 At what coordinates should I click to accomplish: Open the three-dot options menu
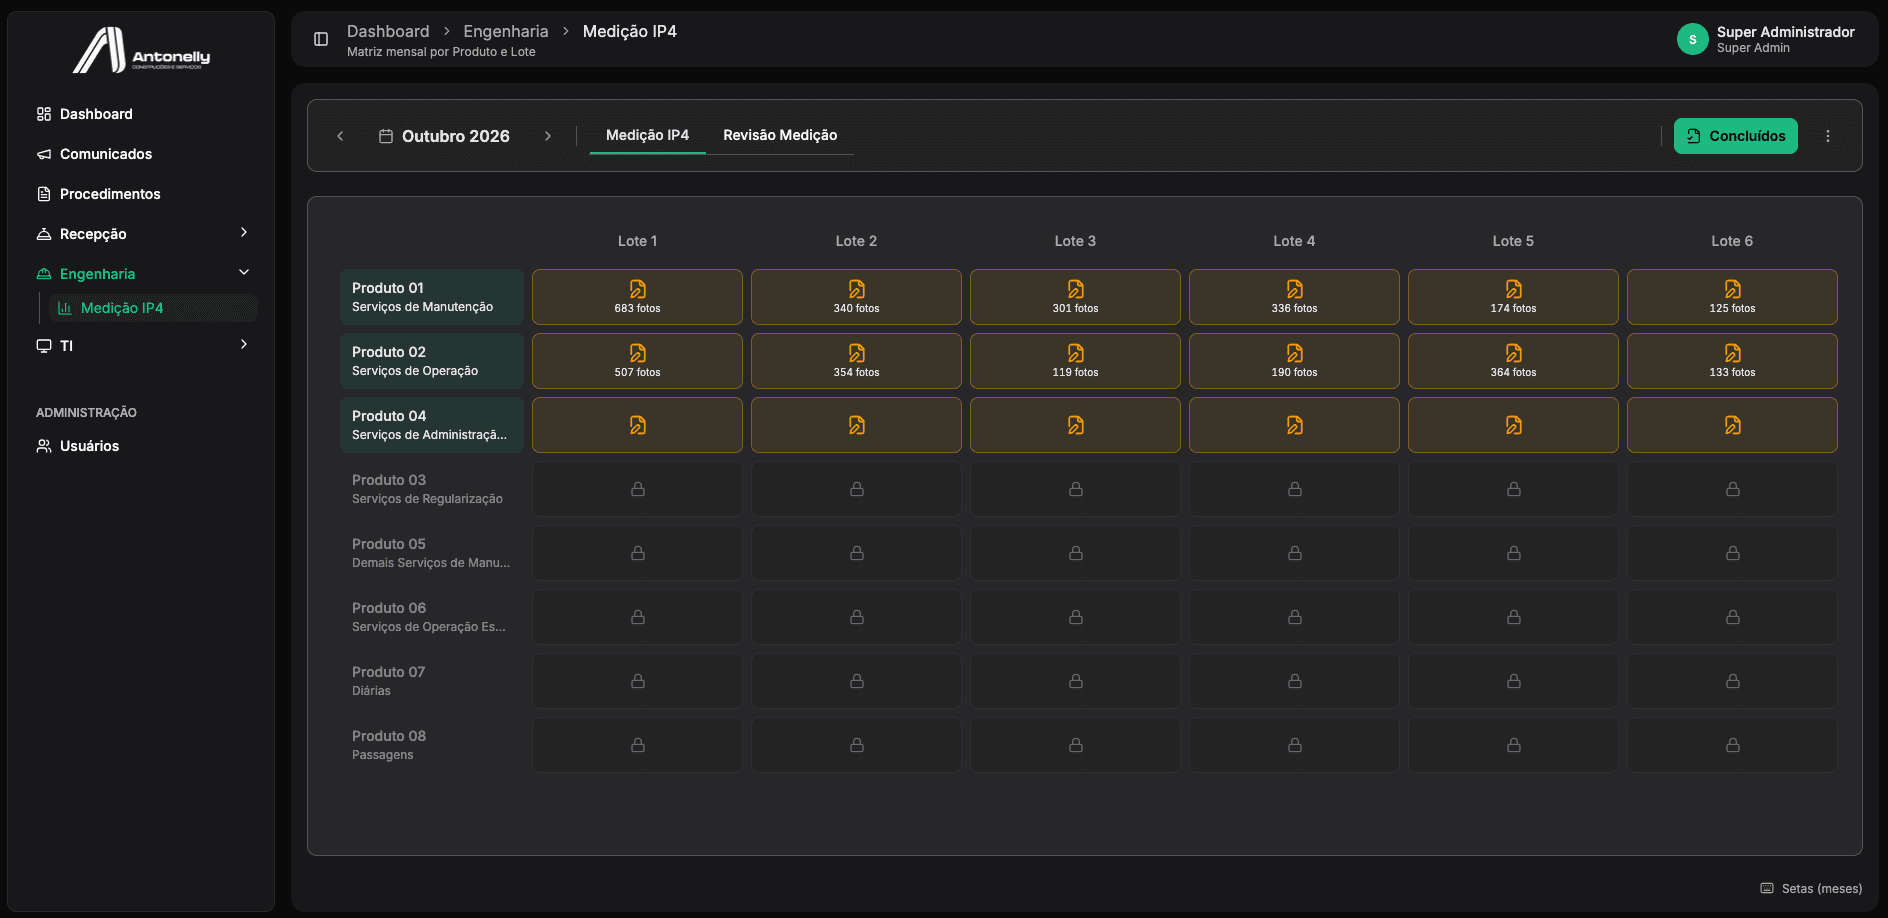point(1828,136)
